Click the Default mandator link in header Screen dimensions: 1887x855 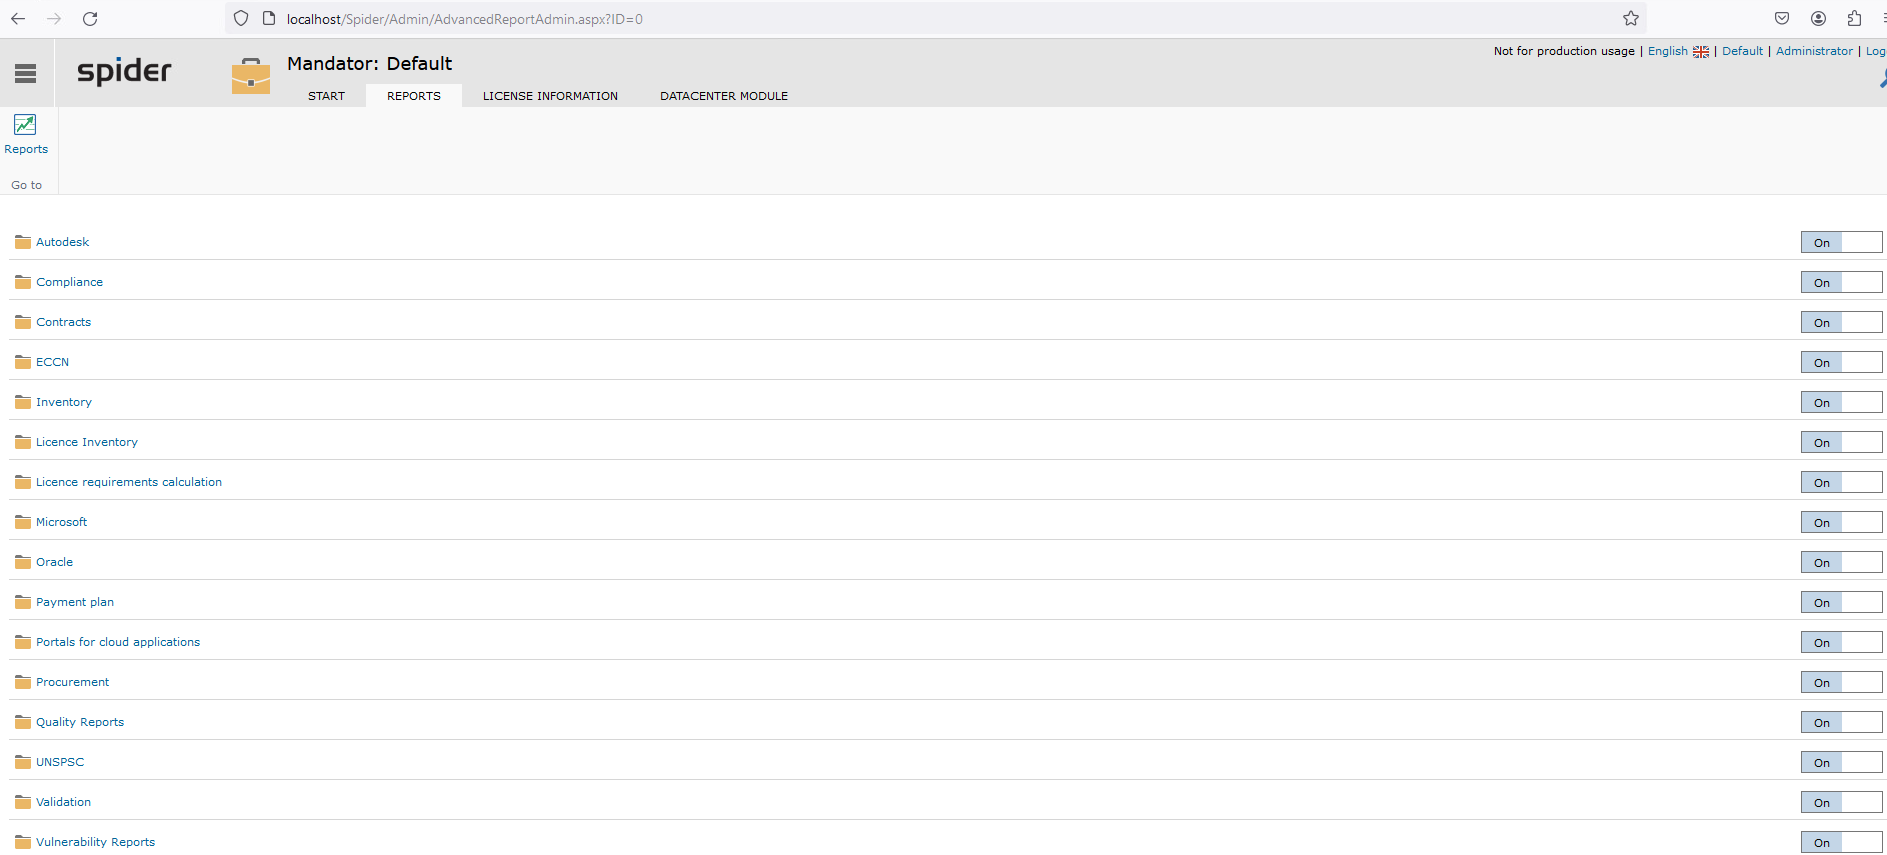(x=1742, y=51)
